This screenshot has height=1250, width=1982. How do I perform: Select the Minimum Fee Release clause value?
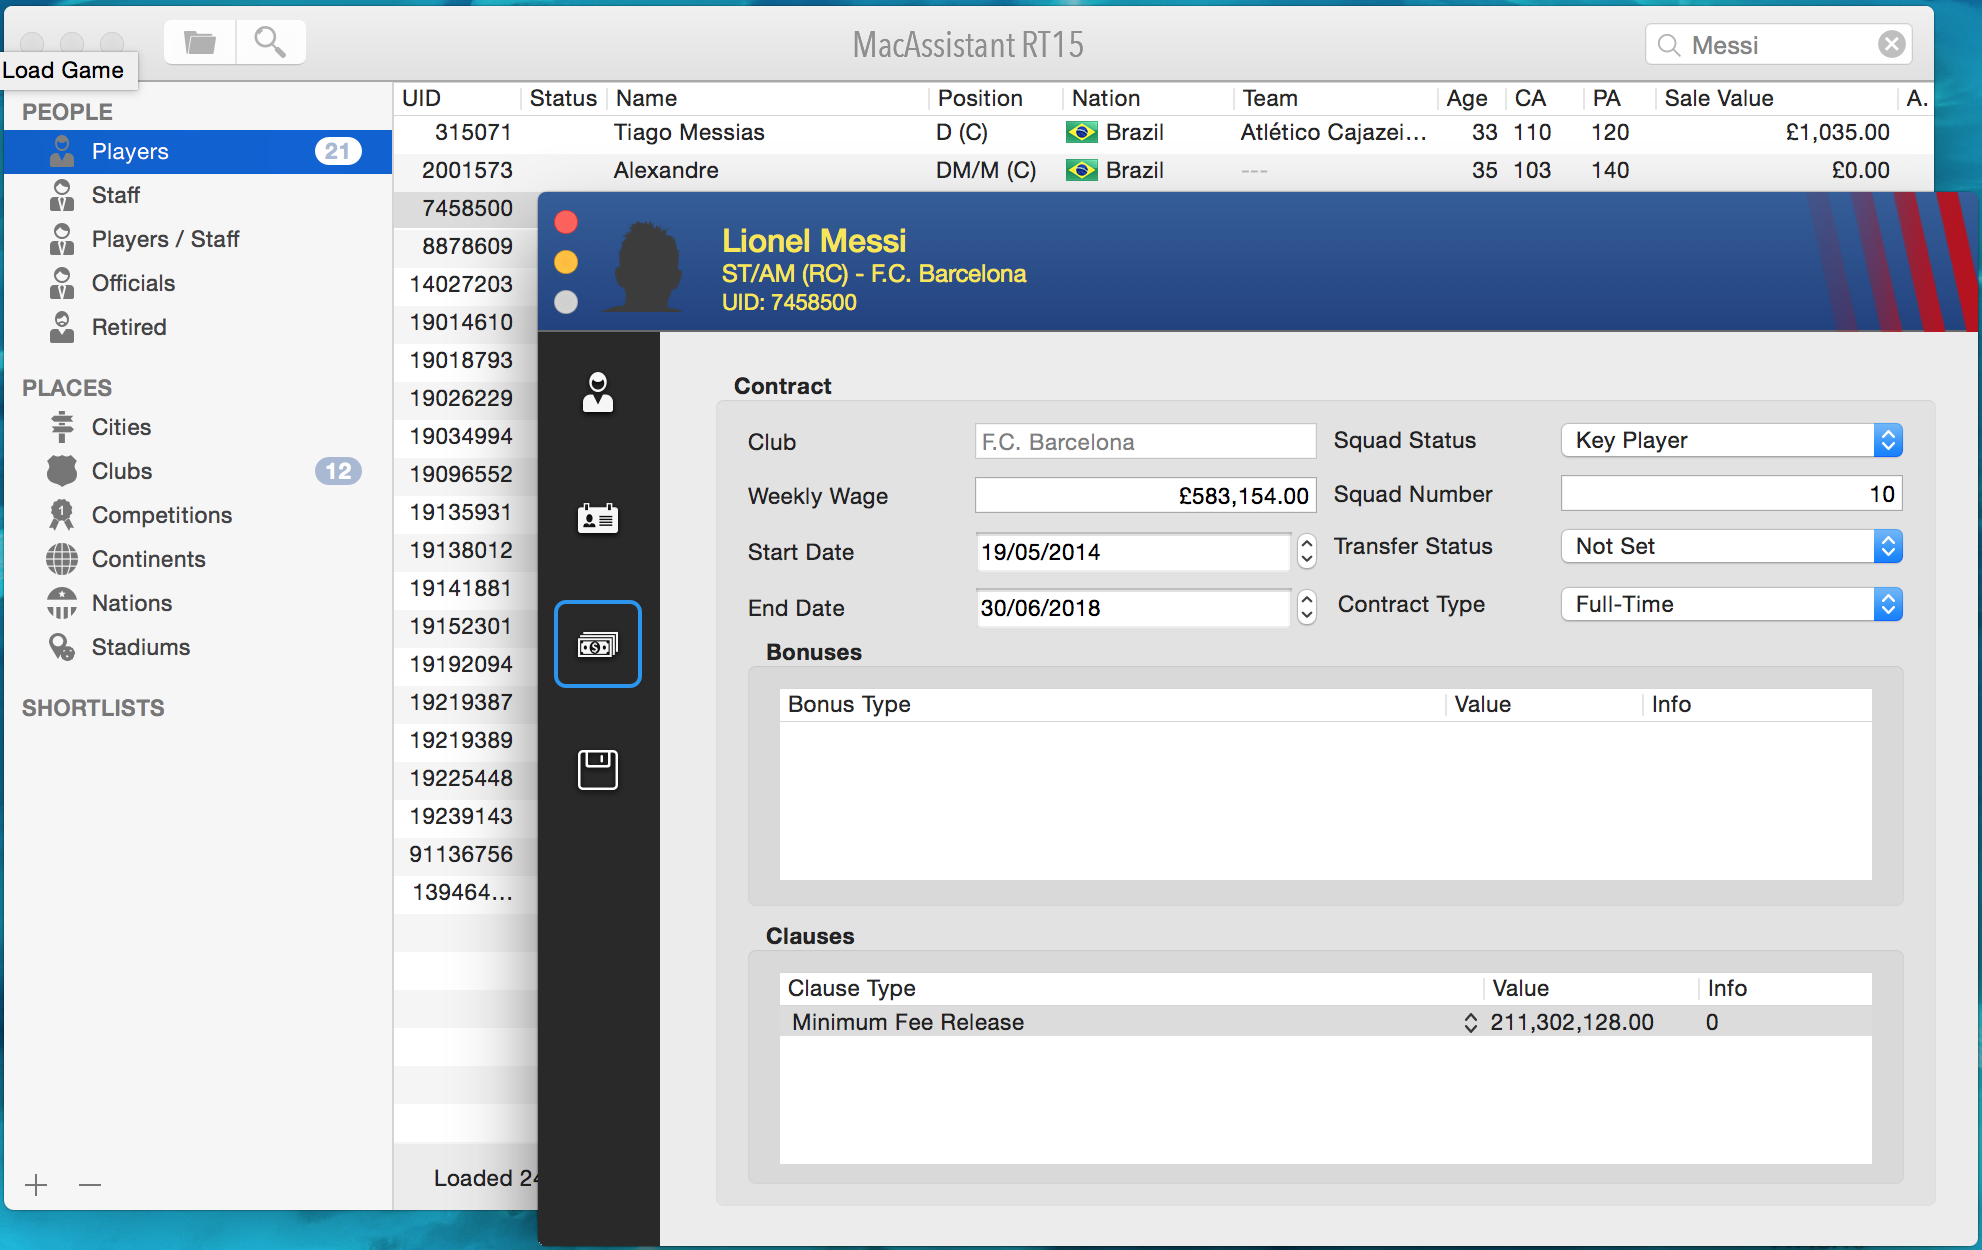tap(1572, 1022)
